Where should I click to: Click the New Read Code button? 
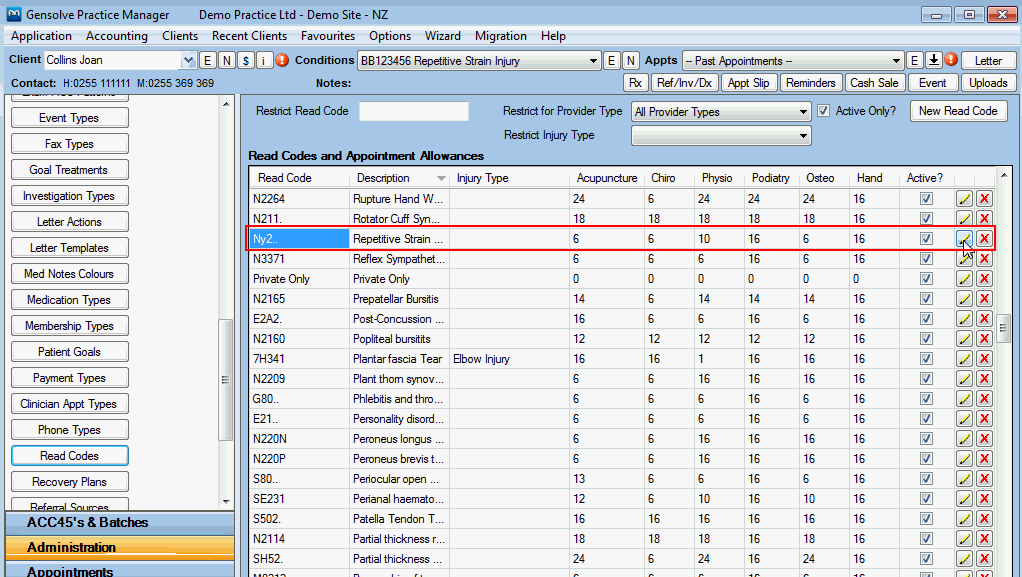click(957, 111)
